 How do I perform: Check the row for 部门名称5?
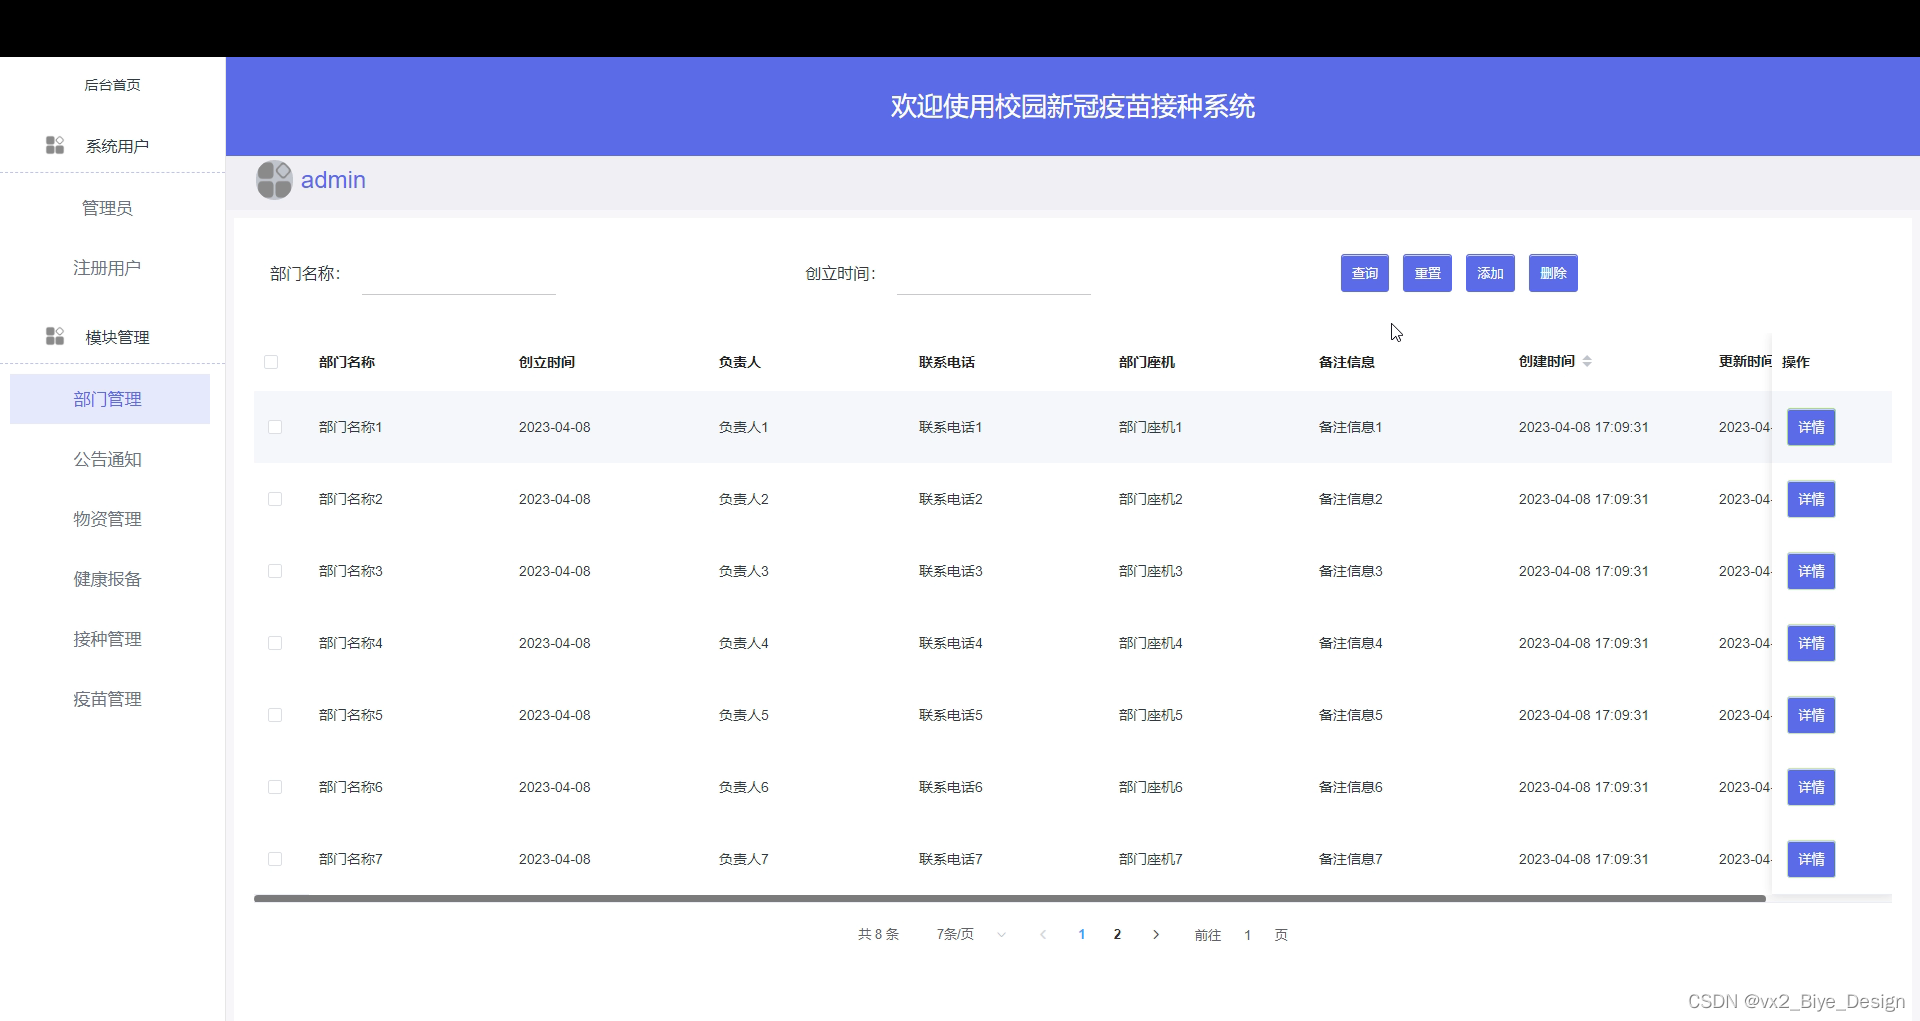point(275,715)
